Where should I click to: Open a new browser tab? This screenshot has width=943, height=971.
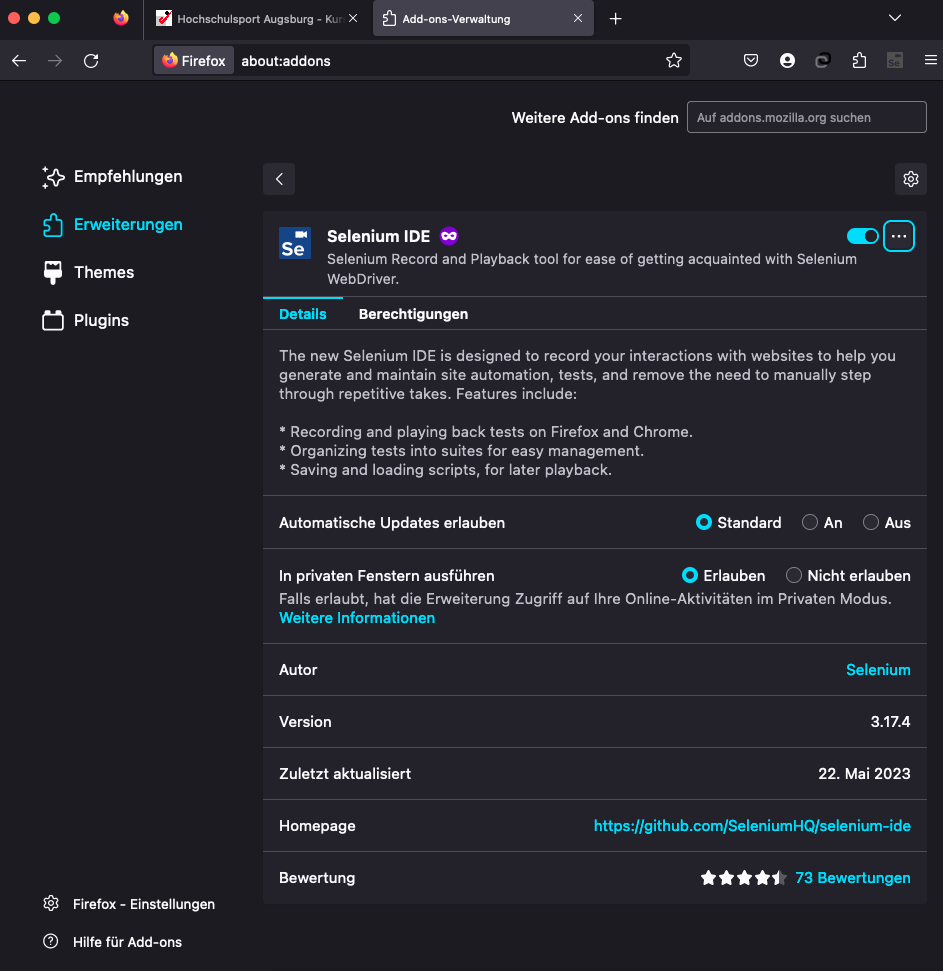[x=615, y=19]
